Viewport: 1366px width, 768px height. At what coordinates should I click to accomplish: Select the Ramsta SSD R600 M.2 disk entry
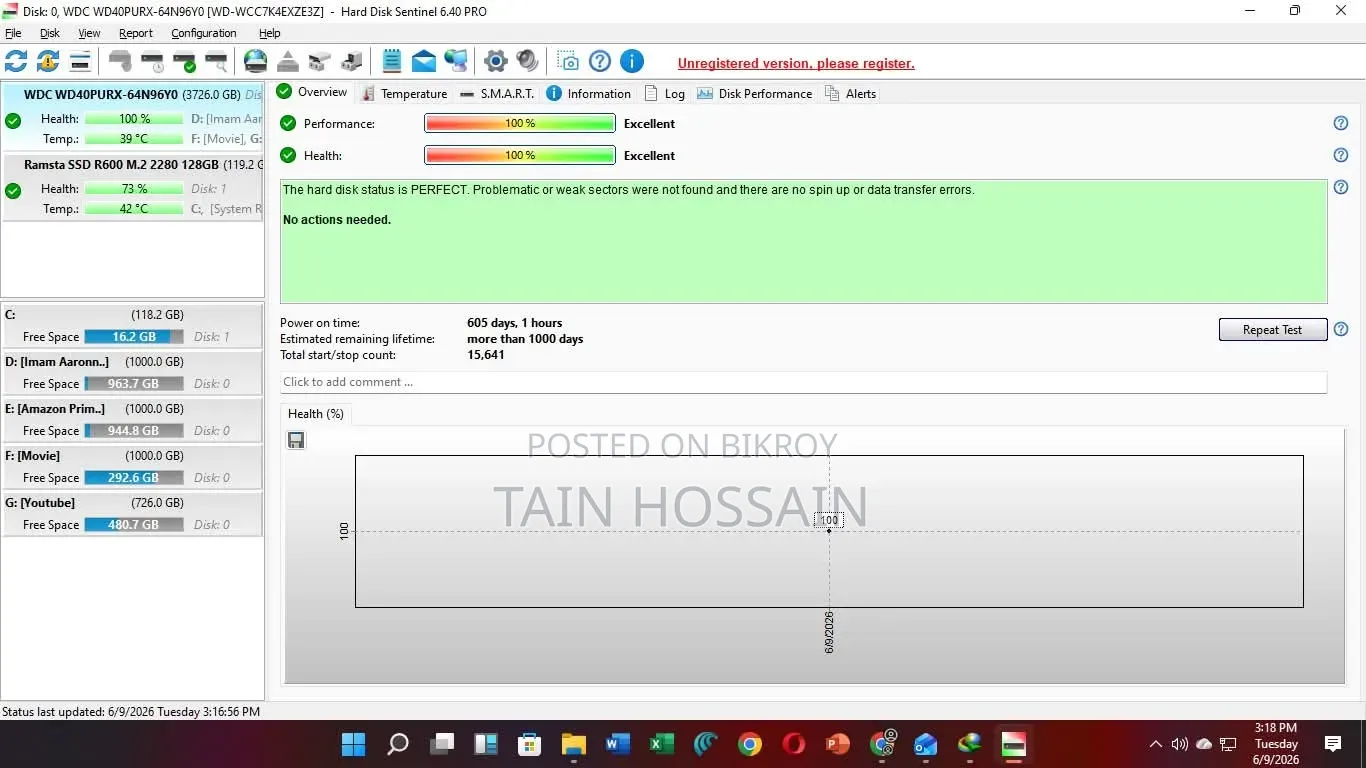[x=133, y=187]
